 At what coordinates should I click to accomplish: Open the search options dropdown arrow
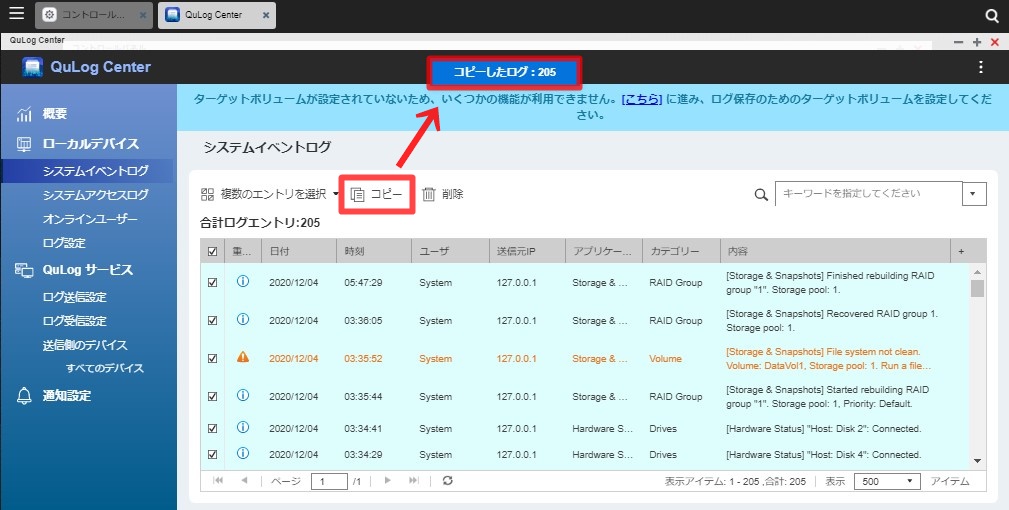974,194
